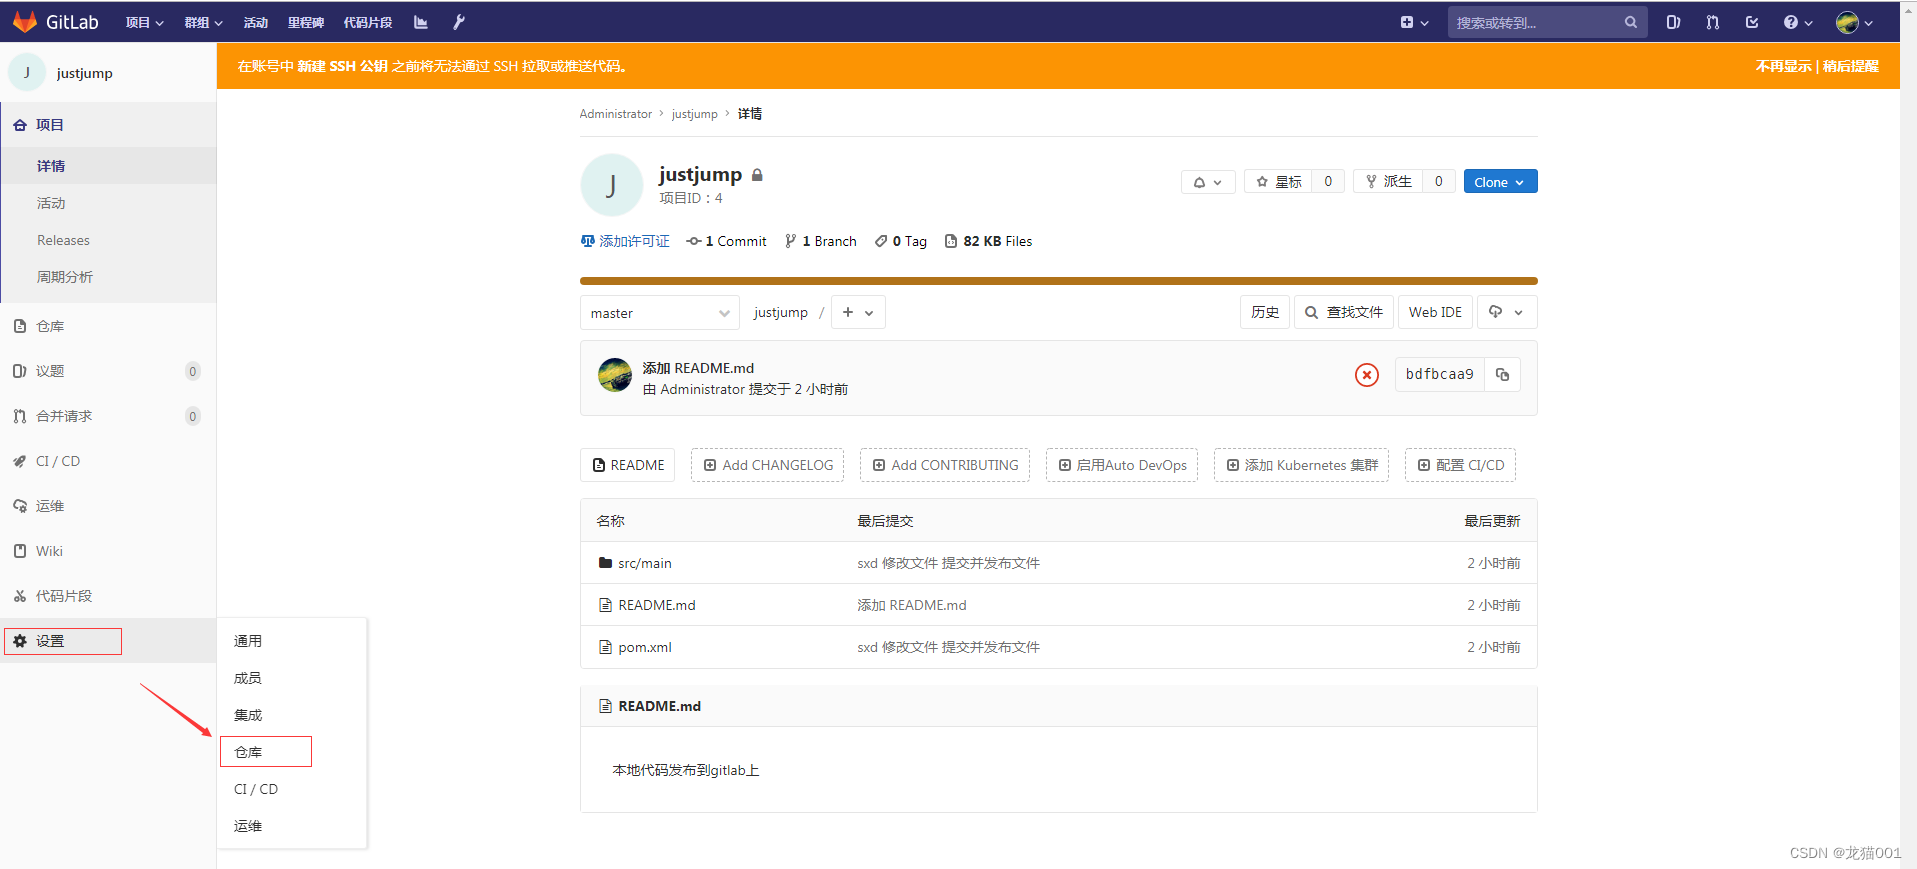Click Add CHANGELOG button

tap(768, 465)
